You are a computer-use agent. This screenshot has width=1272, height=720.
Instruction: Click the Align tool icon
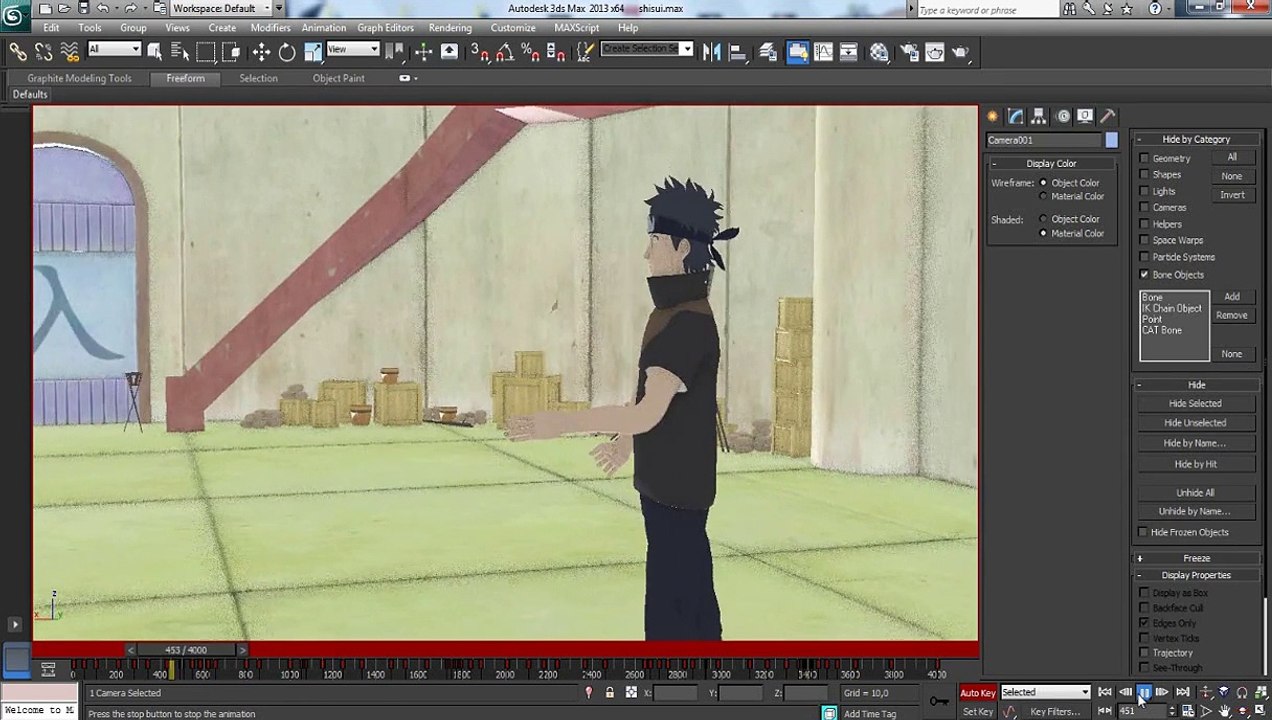tap(738, 52)
